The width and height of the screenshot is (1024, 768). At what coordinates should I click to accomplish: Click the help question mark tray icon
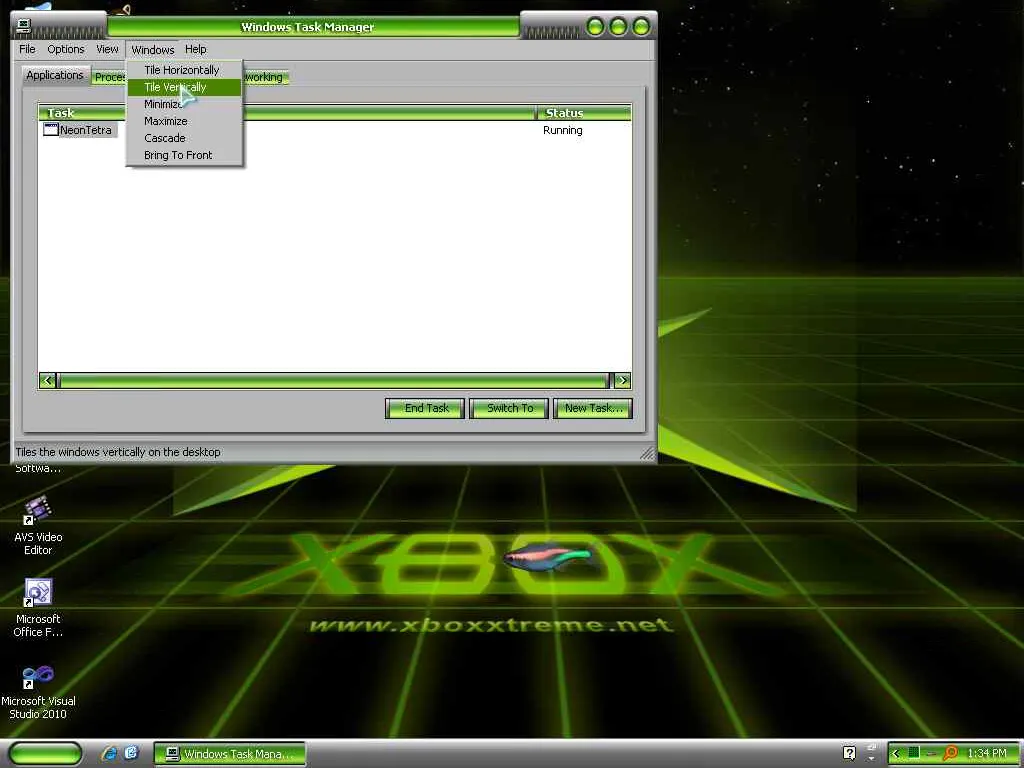click(849, 754)
